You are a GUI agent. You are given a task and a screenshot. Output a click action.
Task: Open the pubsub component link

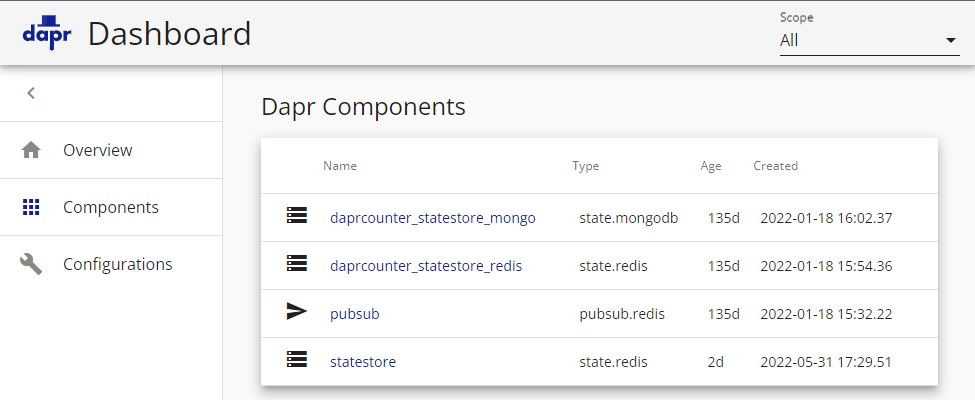tap(354, 313)
